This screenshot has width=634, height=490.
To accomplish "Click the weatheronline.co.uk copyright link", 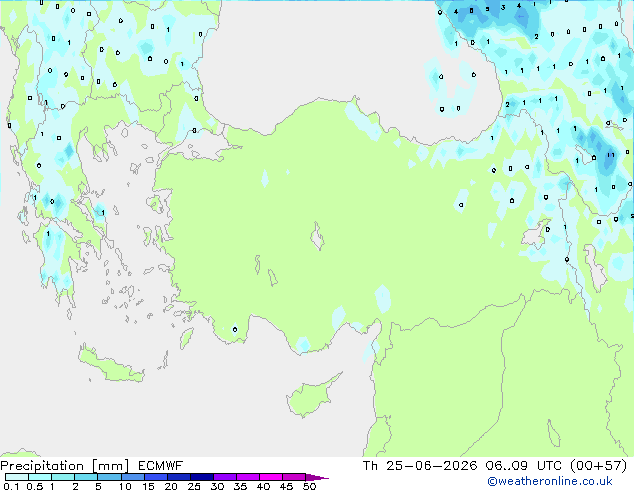I will point(550,482).
